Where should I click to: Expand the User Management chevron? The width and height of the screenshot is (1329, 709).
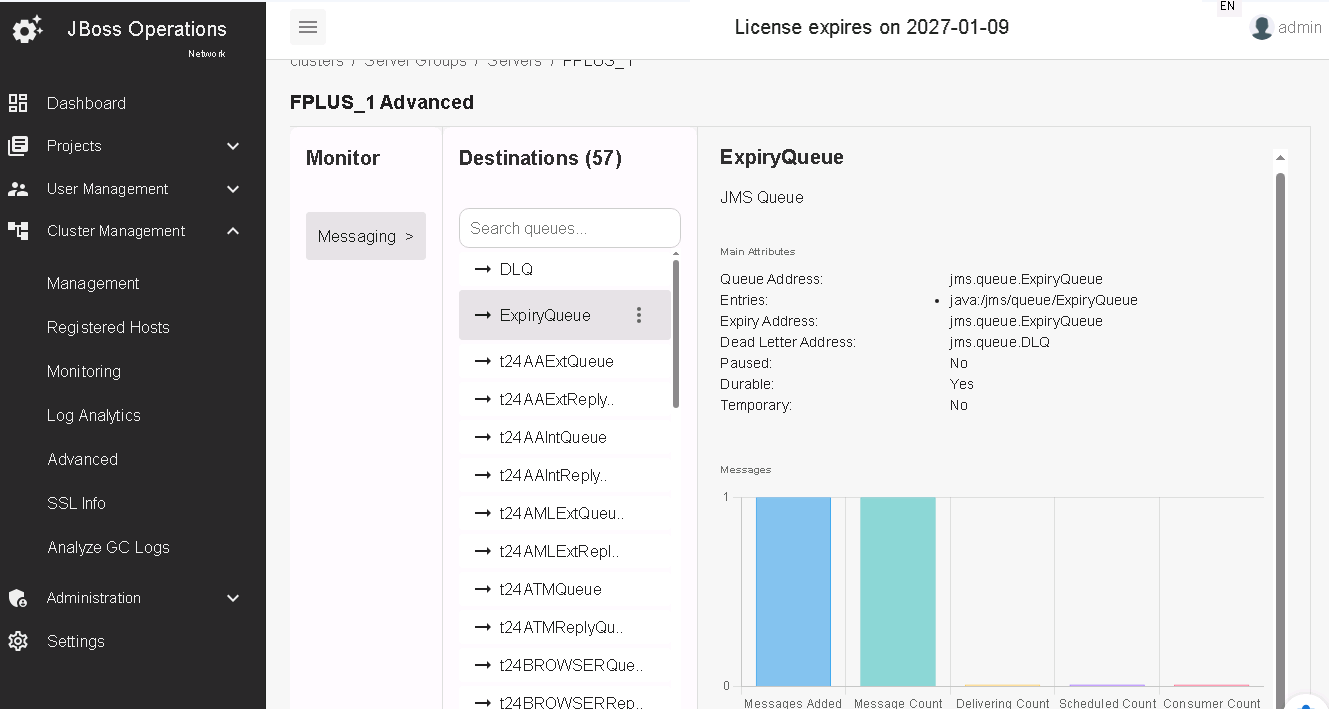pyautogui.click(x=233, y=189)
